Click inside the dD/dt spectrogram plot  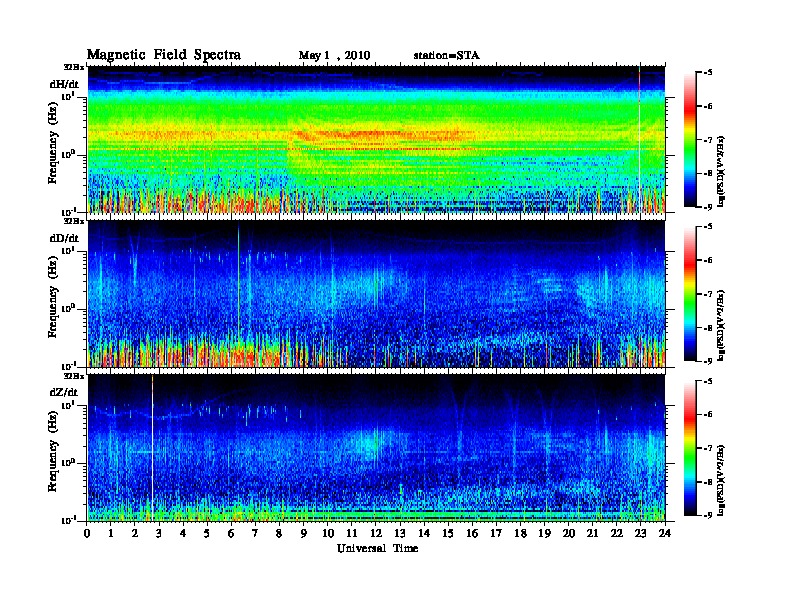[376, 294]
